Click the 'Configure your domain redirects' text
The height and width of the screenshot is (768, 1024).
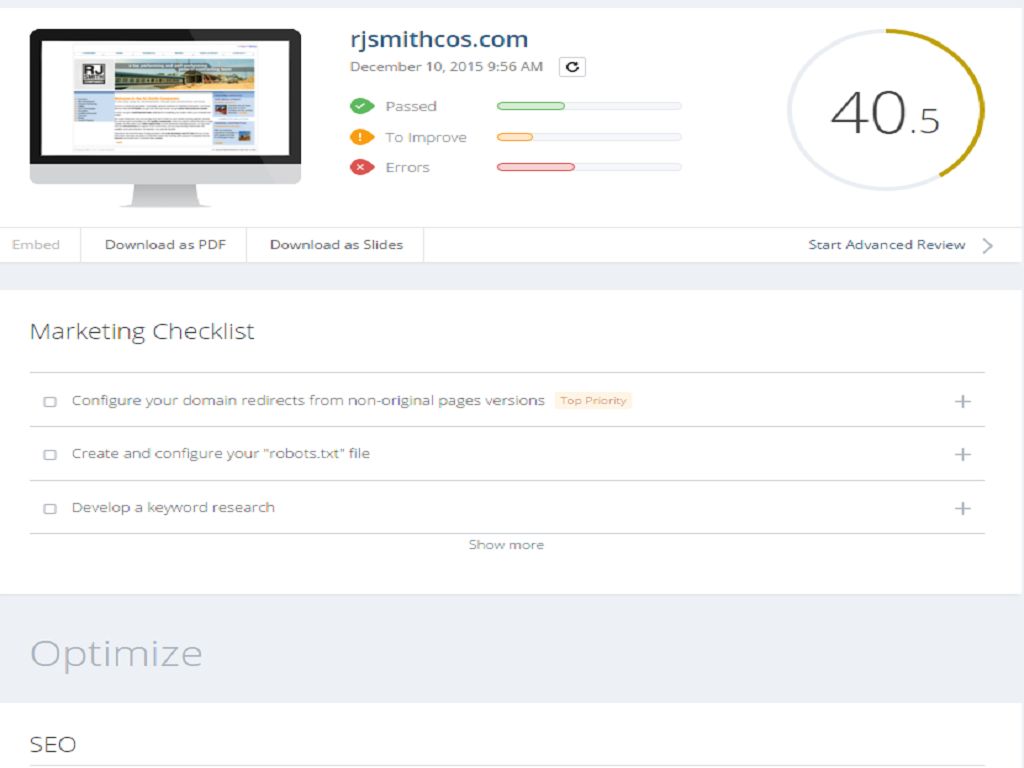click(x=308, y=400)
